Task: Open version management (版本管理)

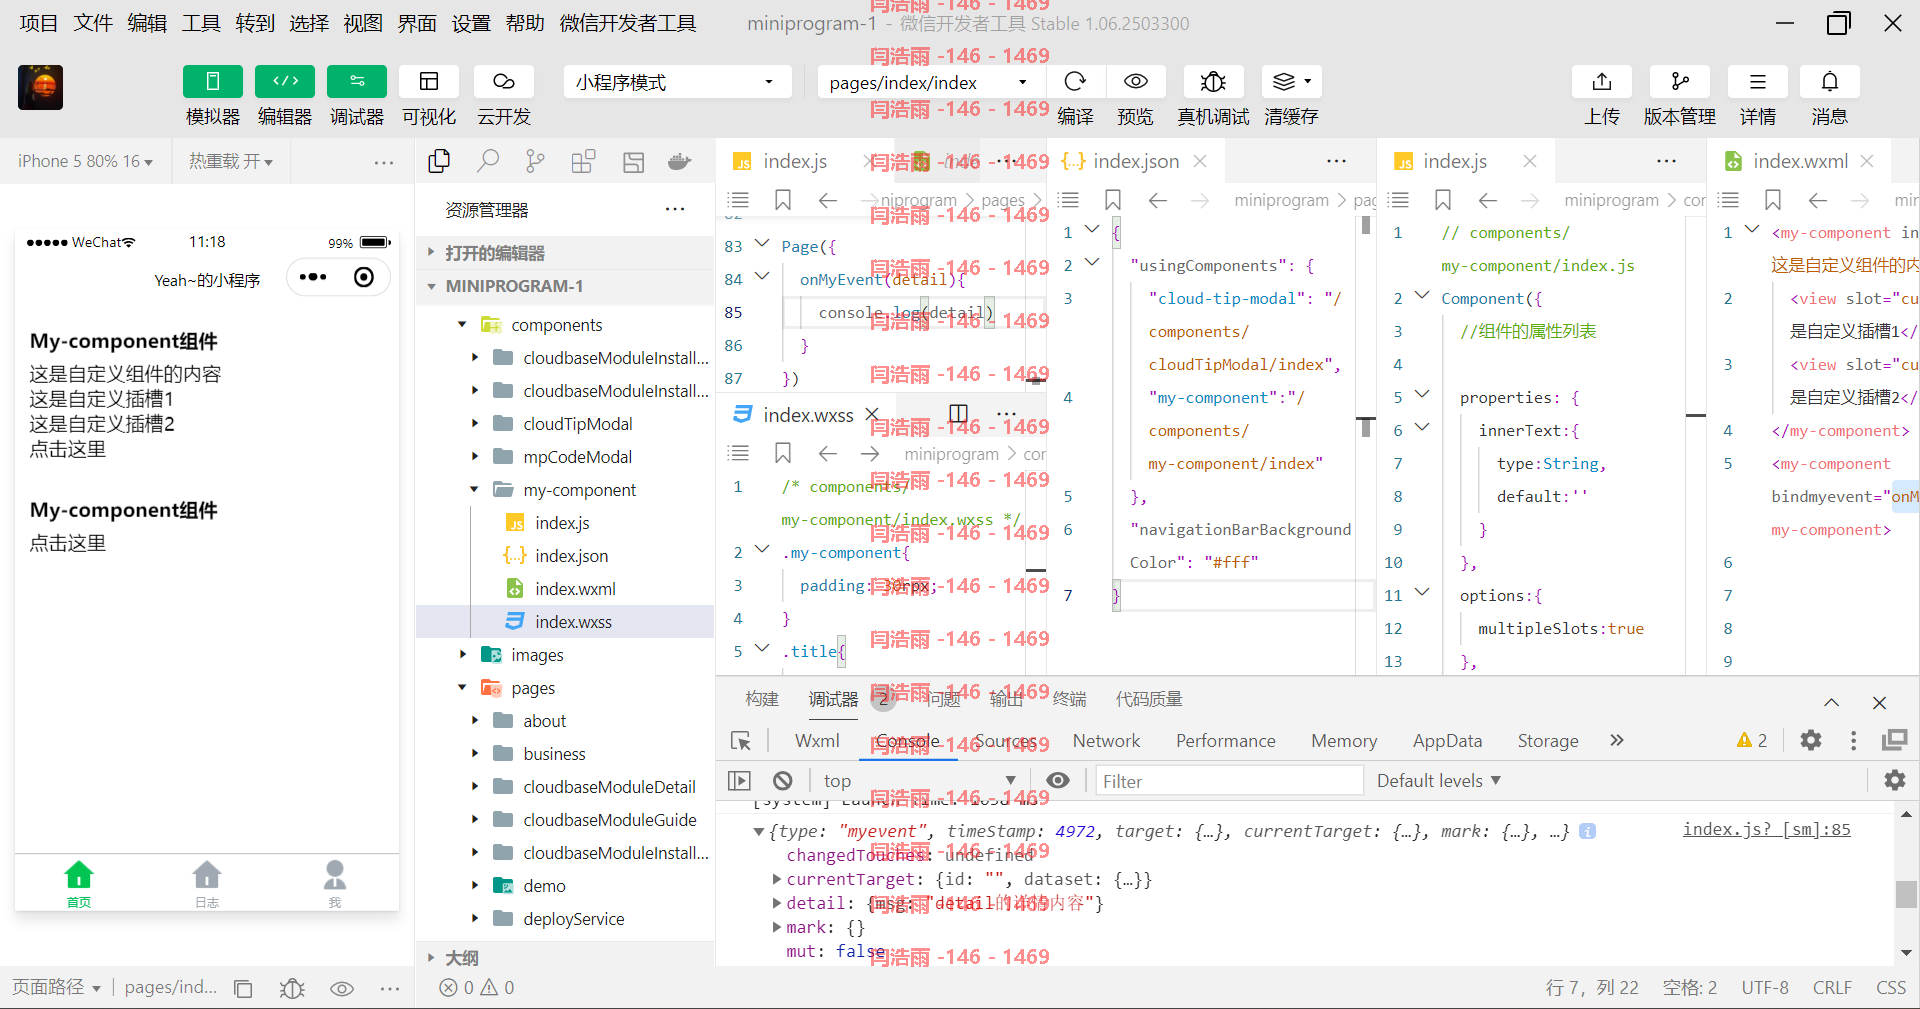Action: pos(1680,81)
